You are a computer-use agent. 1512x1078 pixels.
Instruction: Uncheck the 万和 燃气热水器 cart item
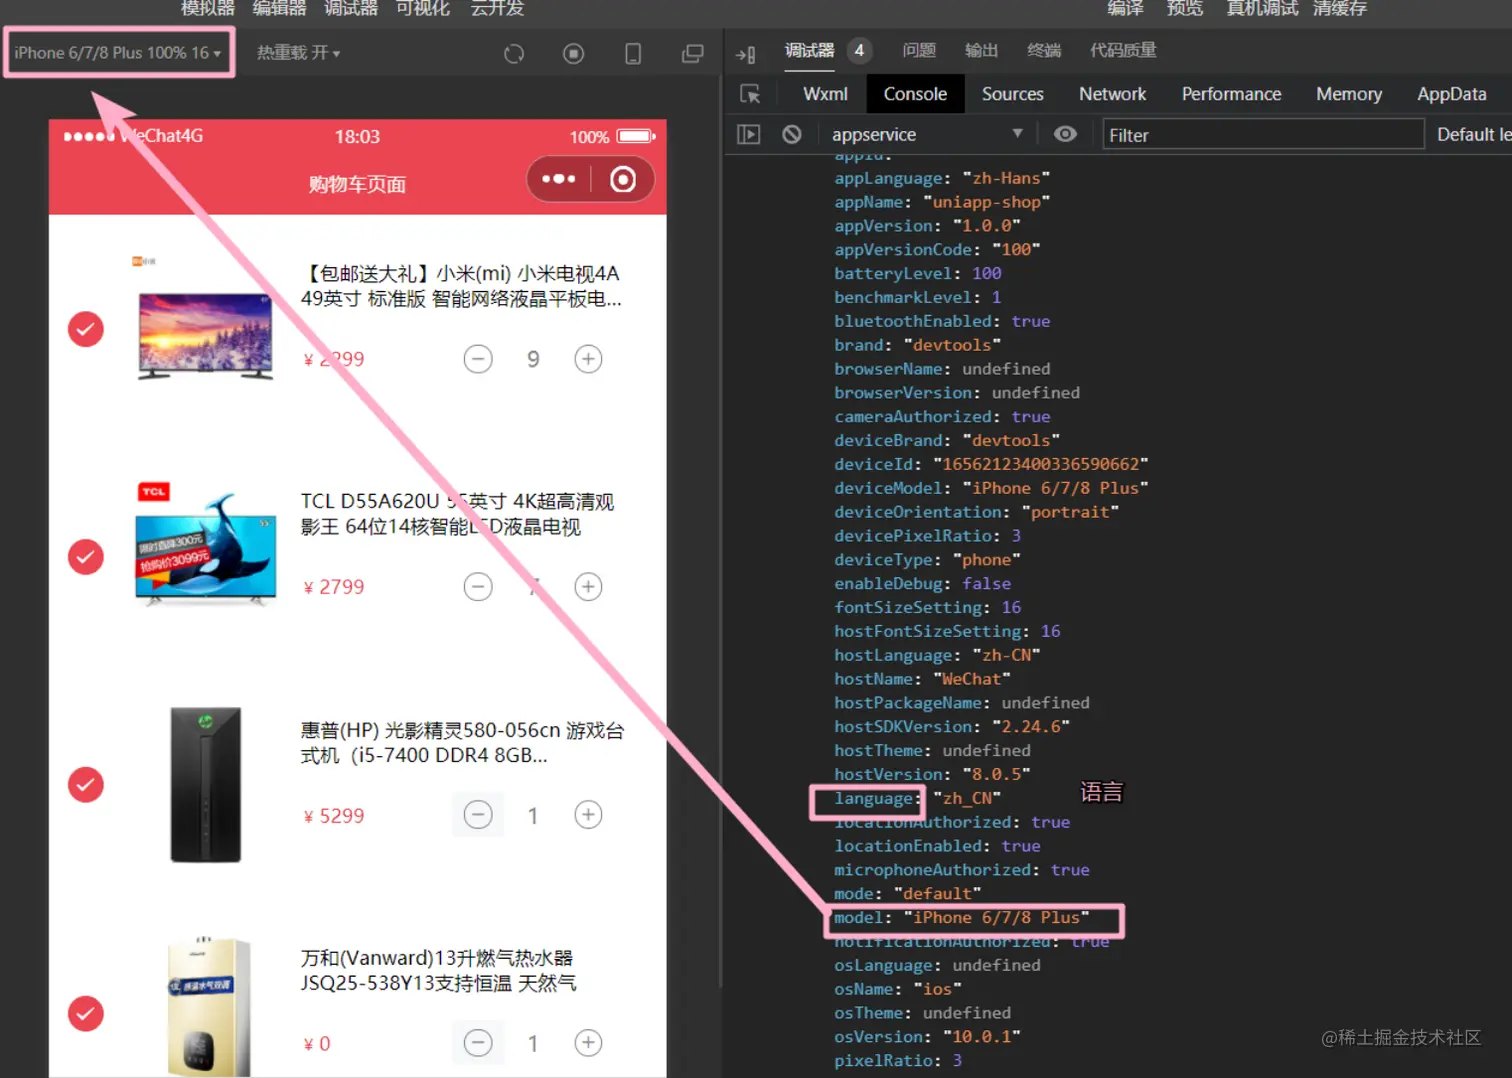point(86,1014)
